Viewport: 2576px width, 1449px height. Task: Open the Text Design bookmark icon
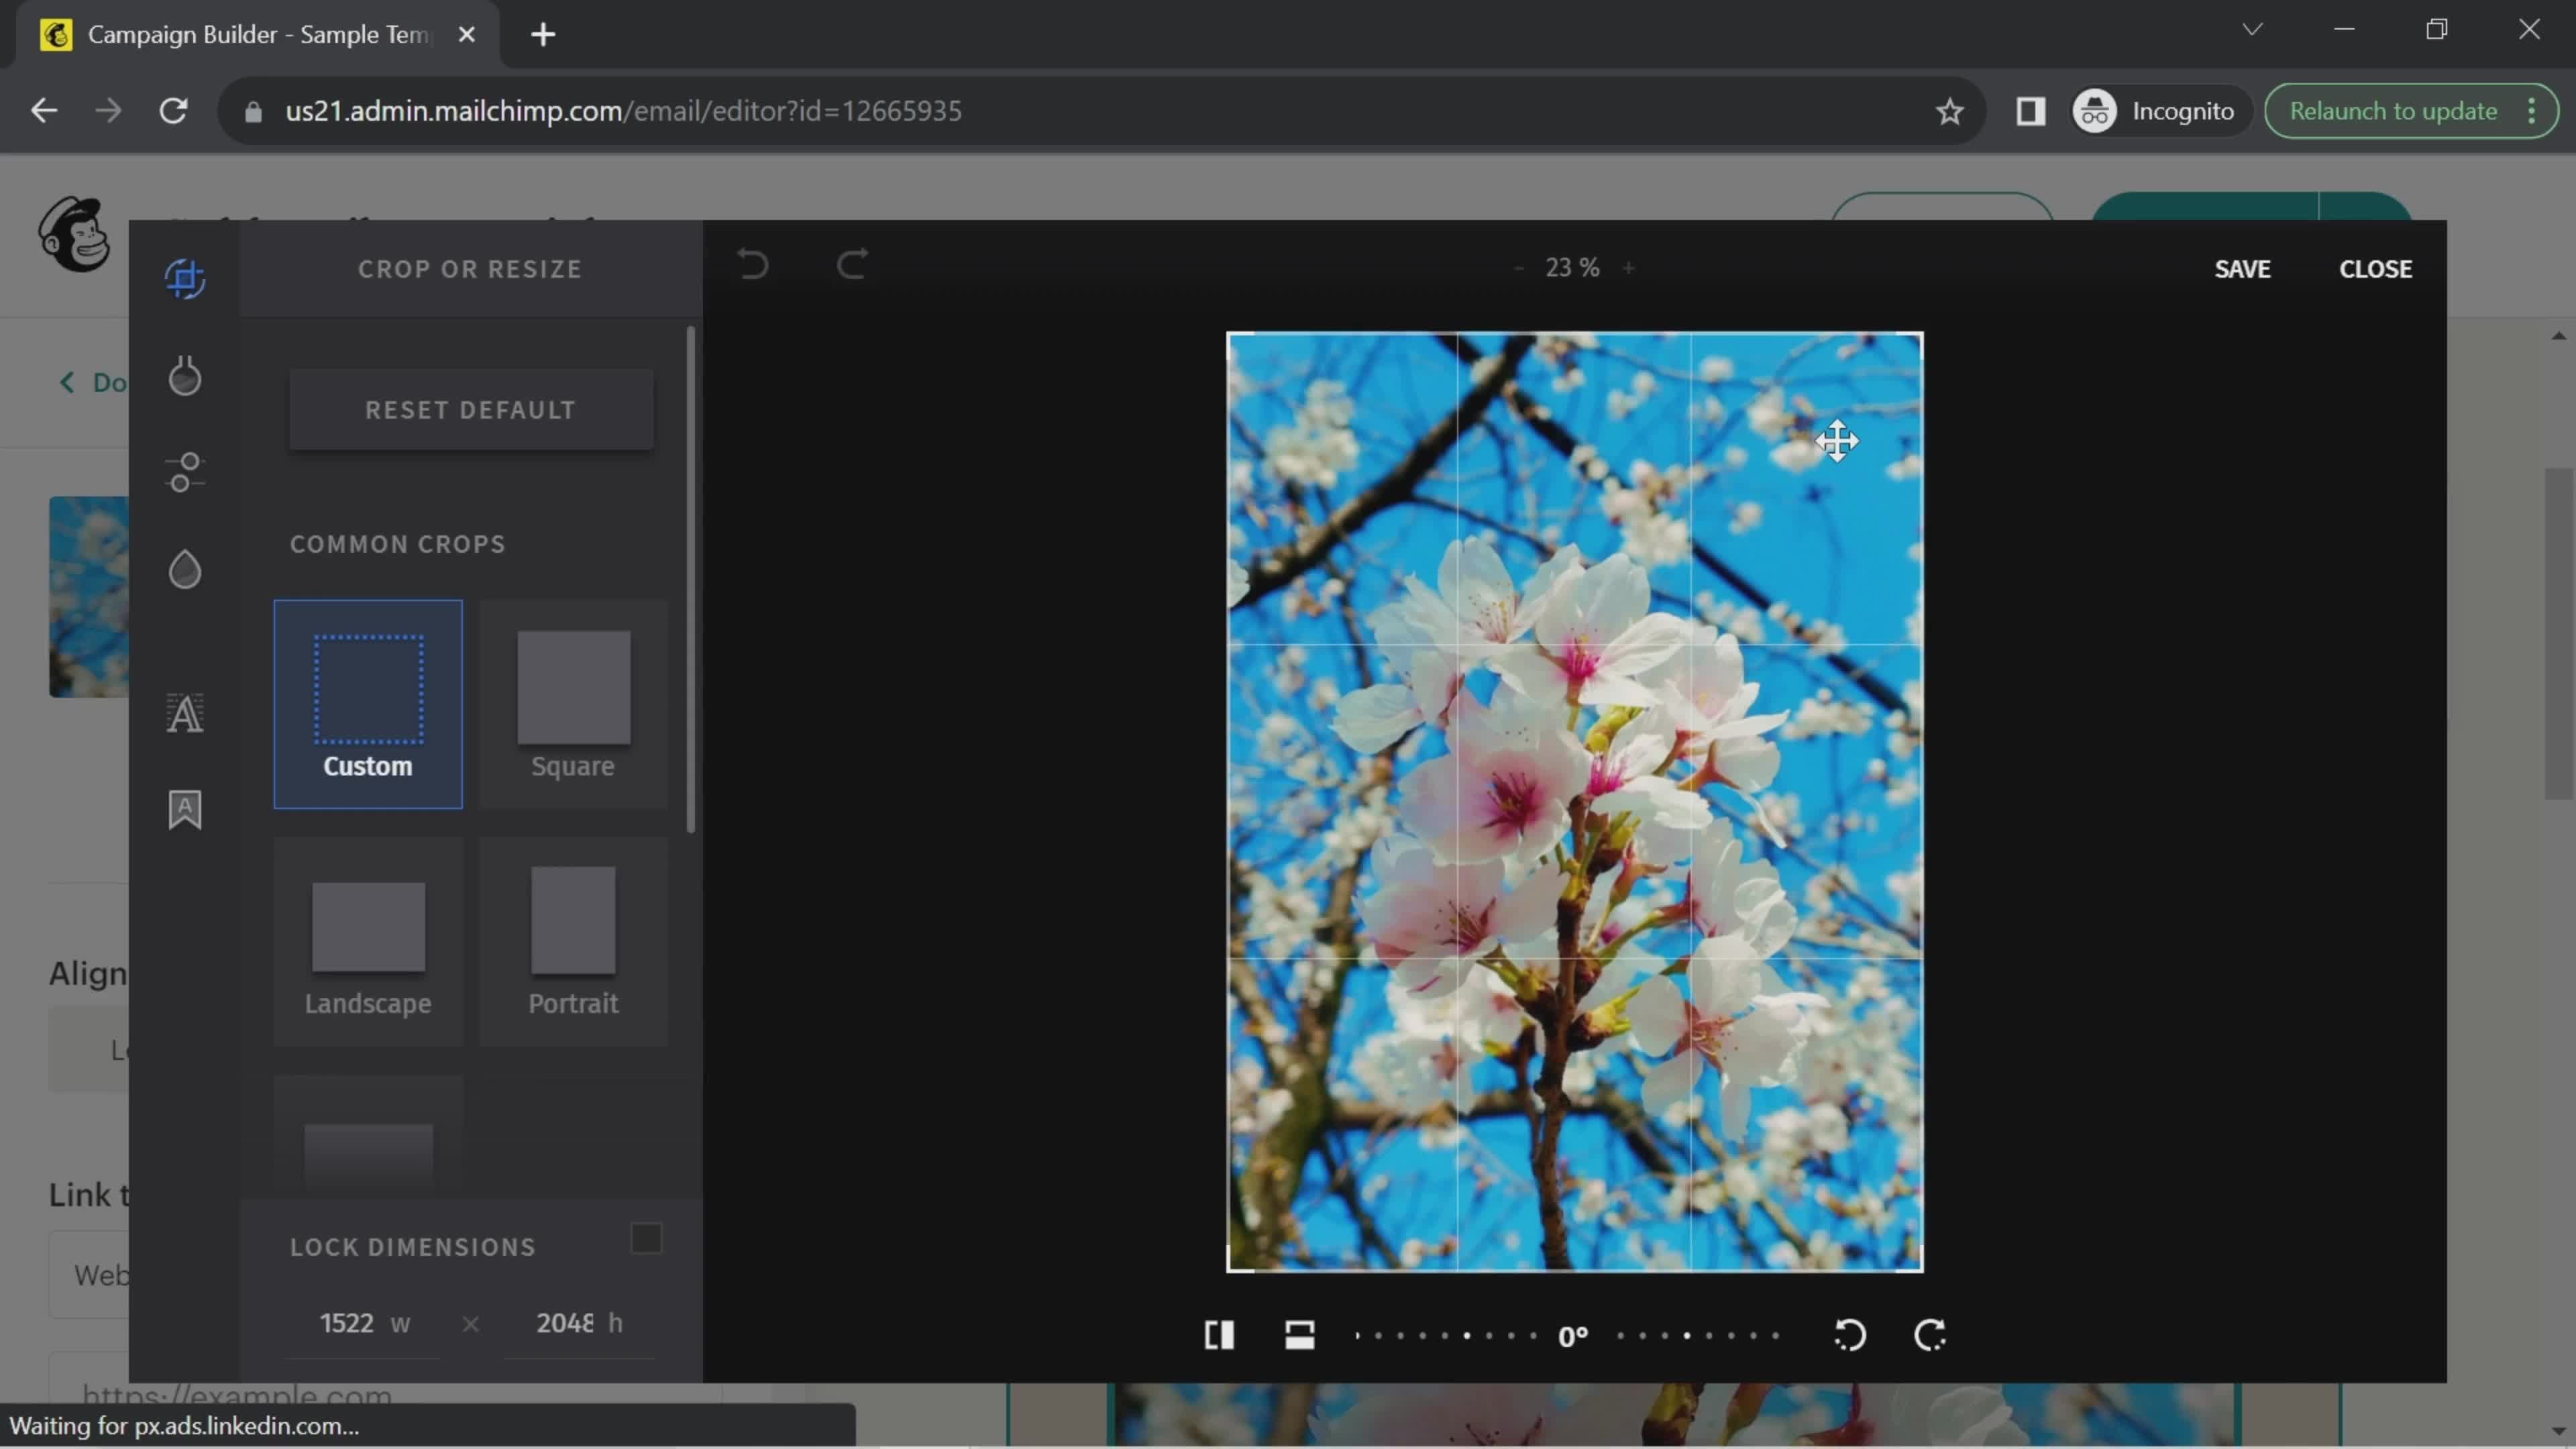tap(185, 810)
